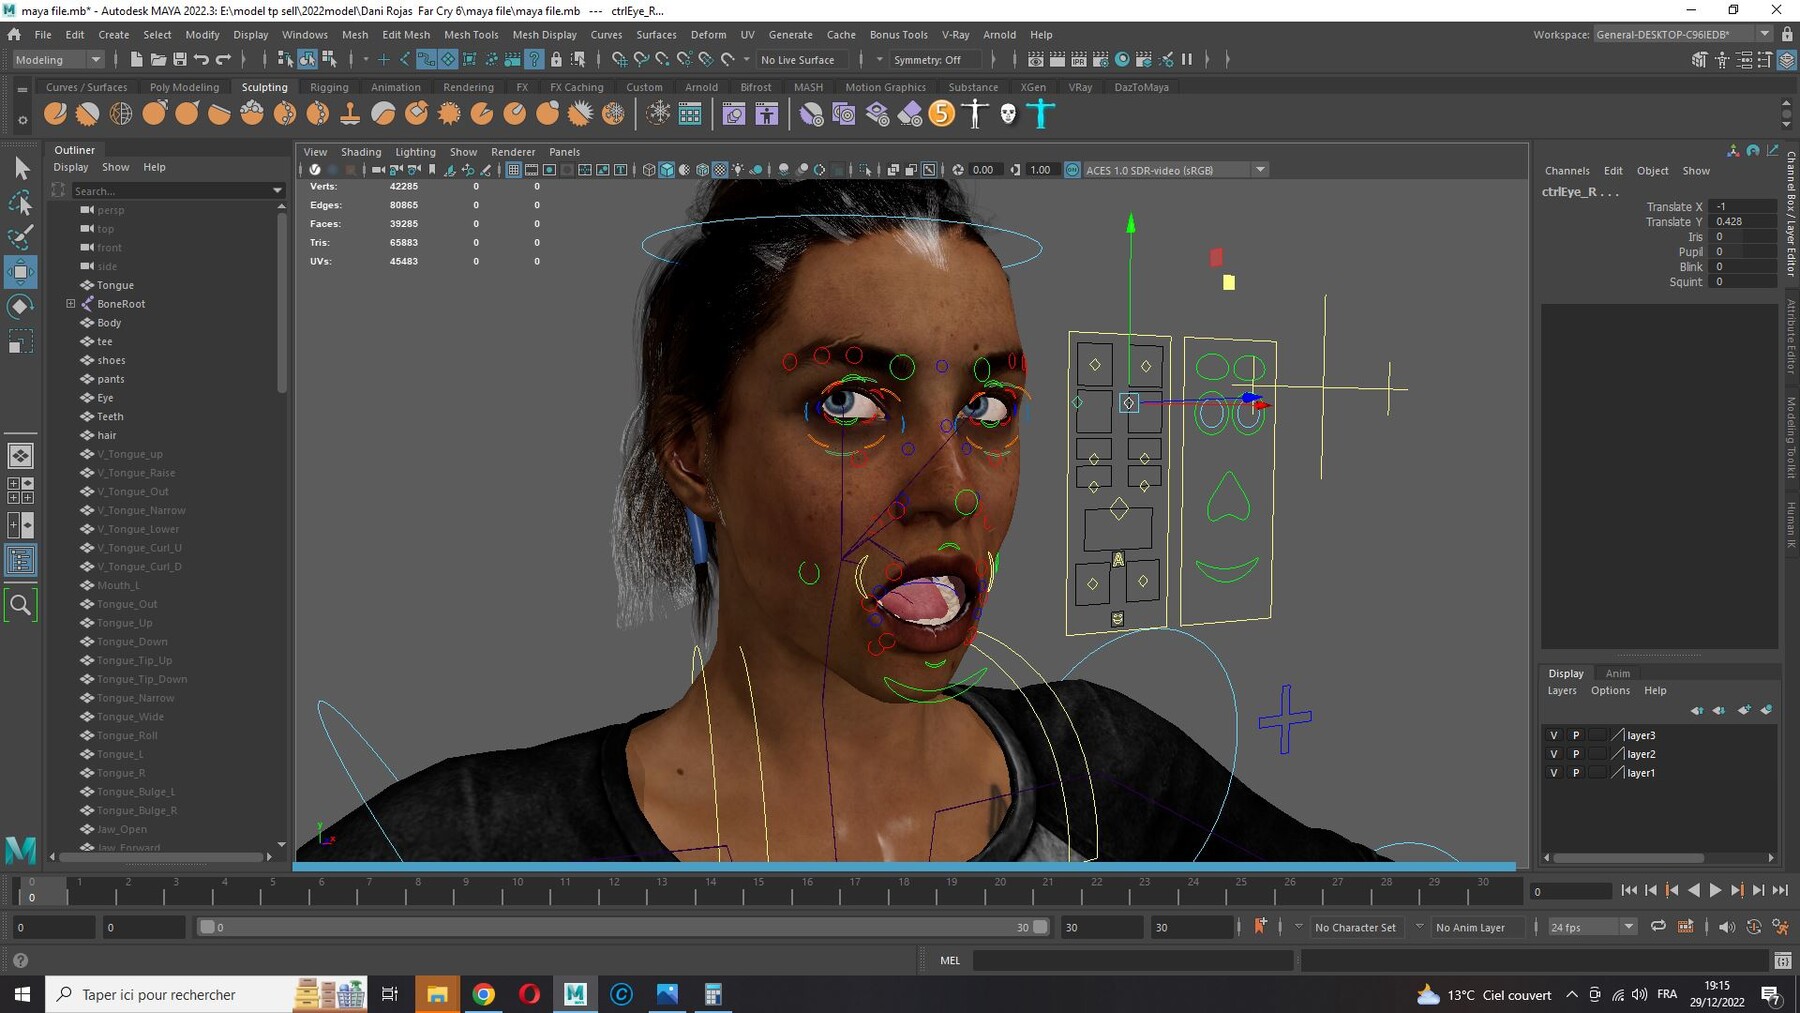
Task: Activate the Lasso select tool
Action: [x=21, y=203]
